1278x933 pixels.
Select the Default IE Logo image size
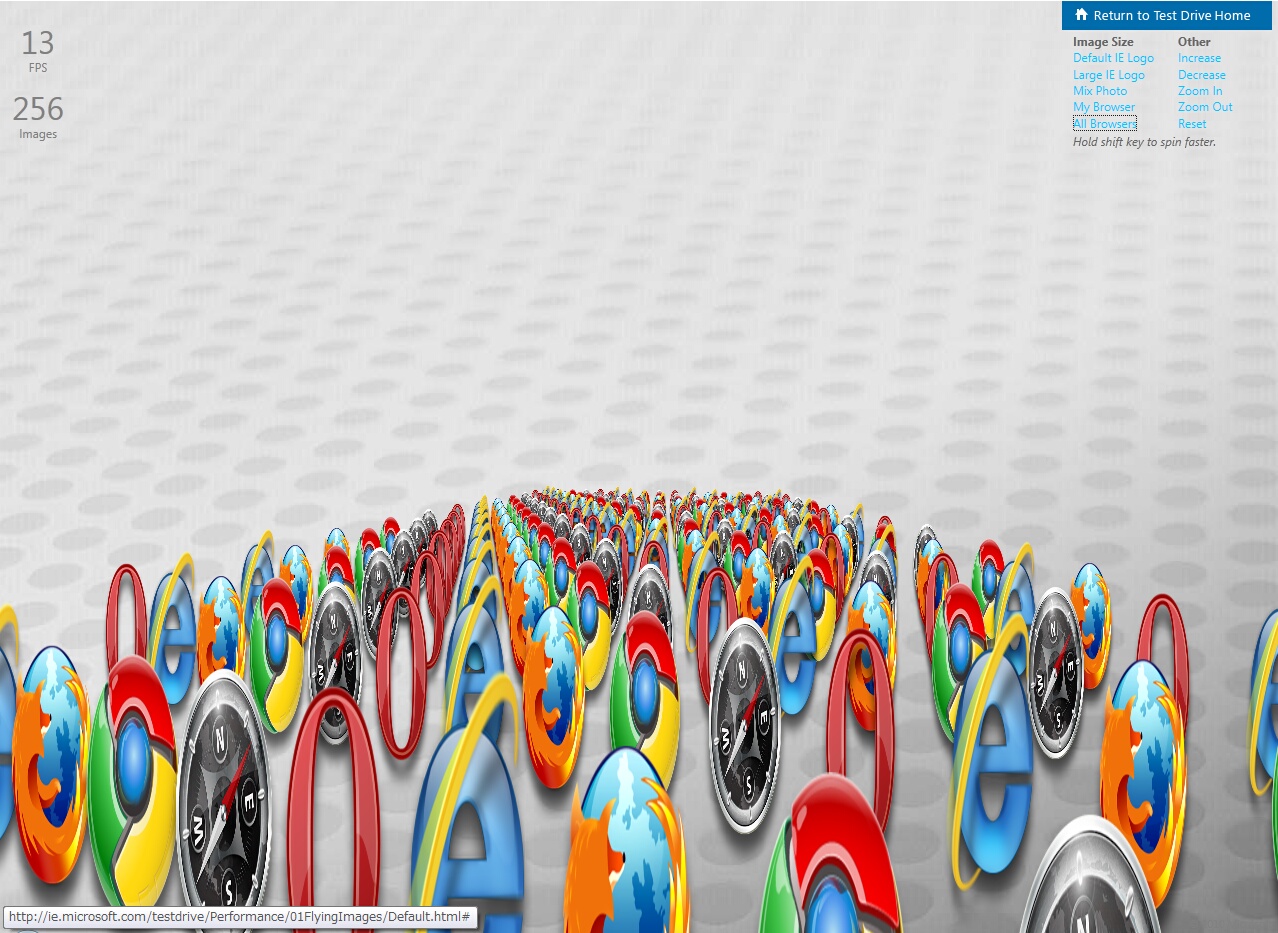[x=1113, y=58]
